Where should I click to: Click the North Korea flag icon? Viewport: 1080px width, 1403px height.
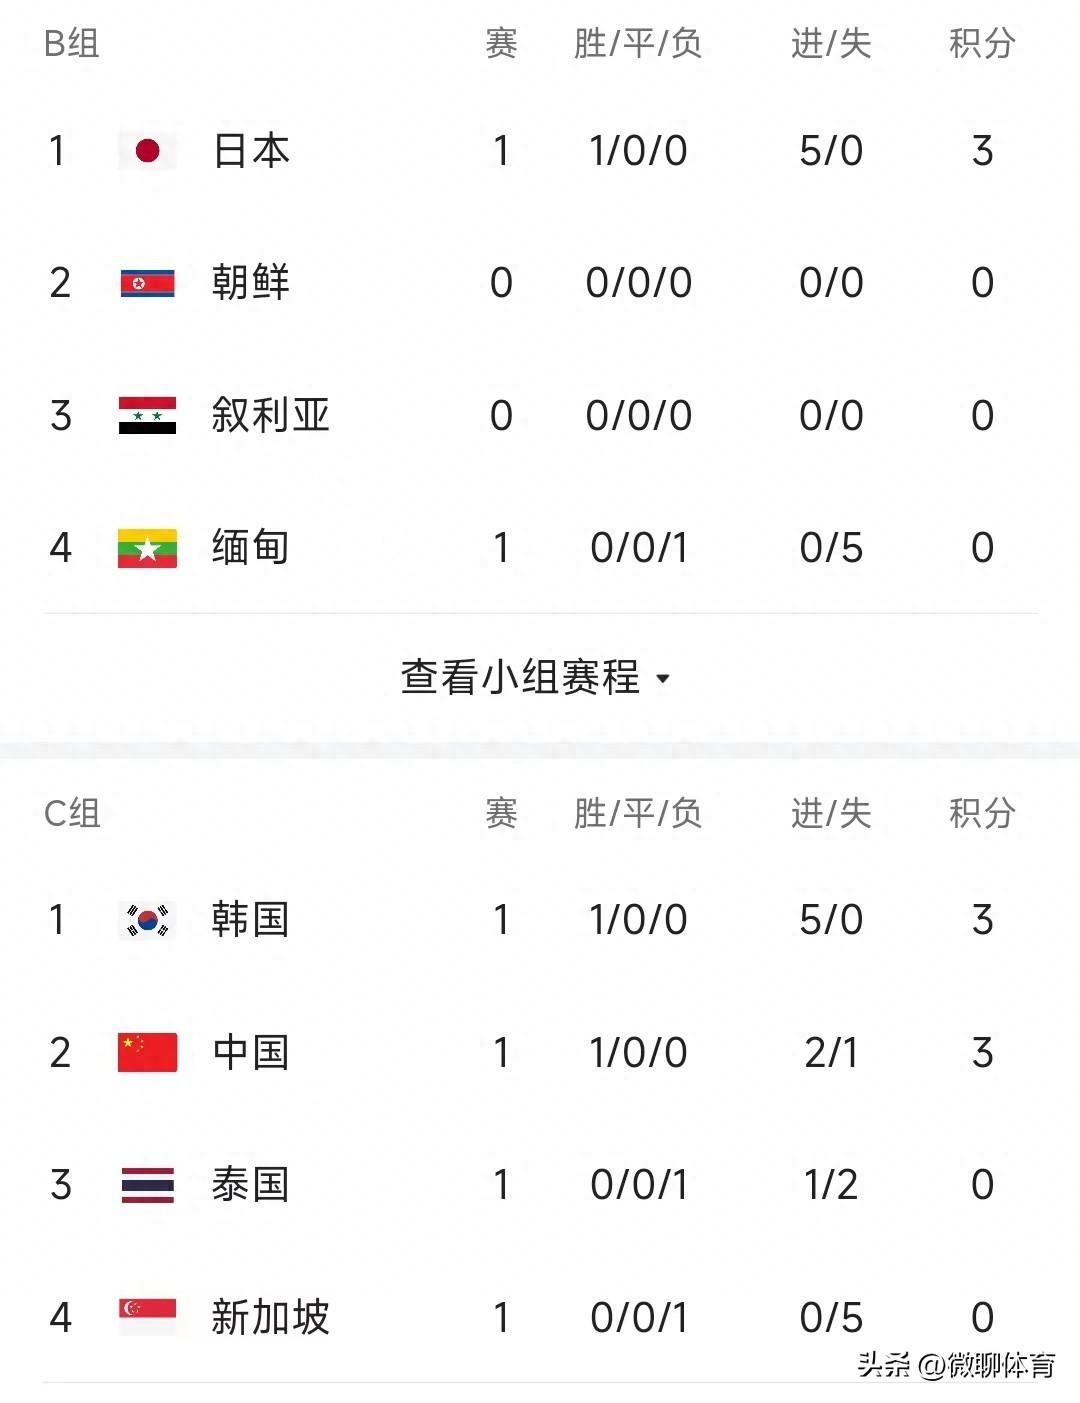click(147, 283)
